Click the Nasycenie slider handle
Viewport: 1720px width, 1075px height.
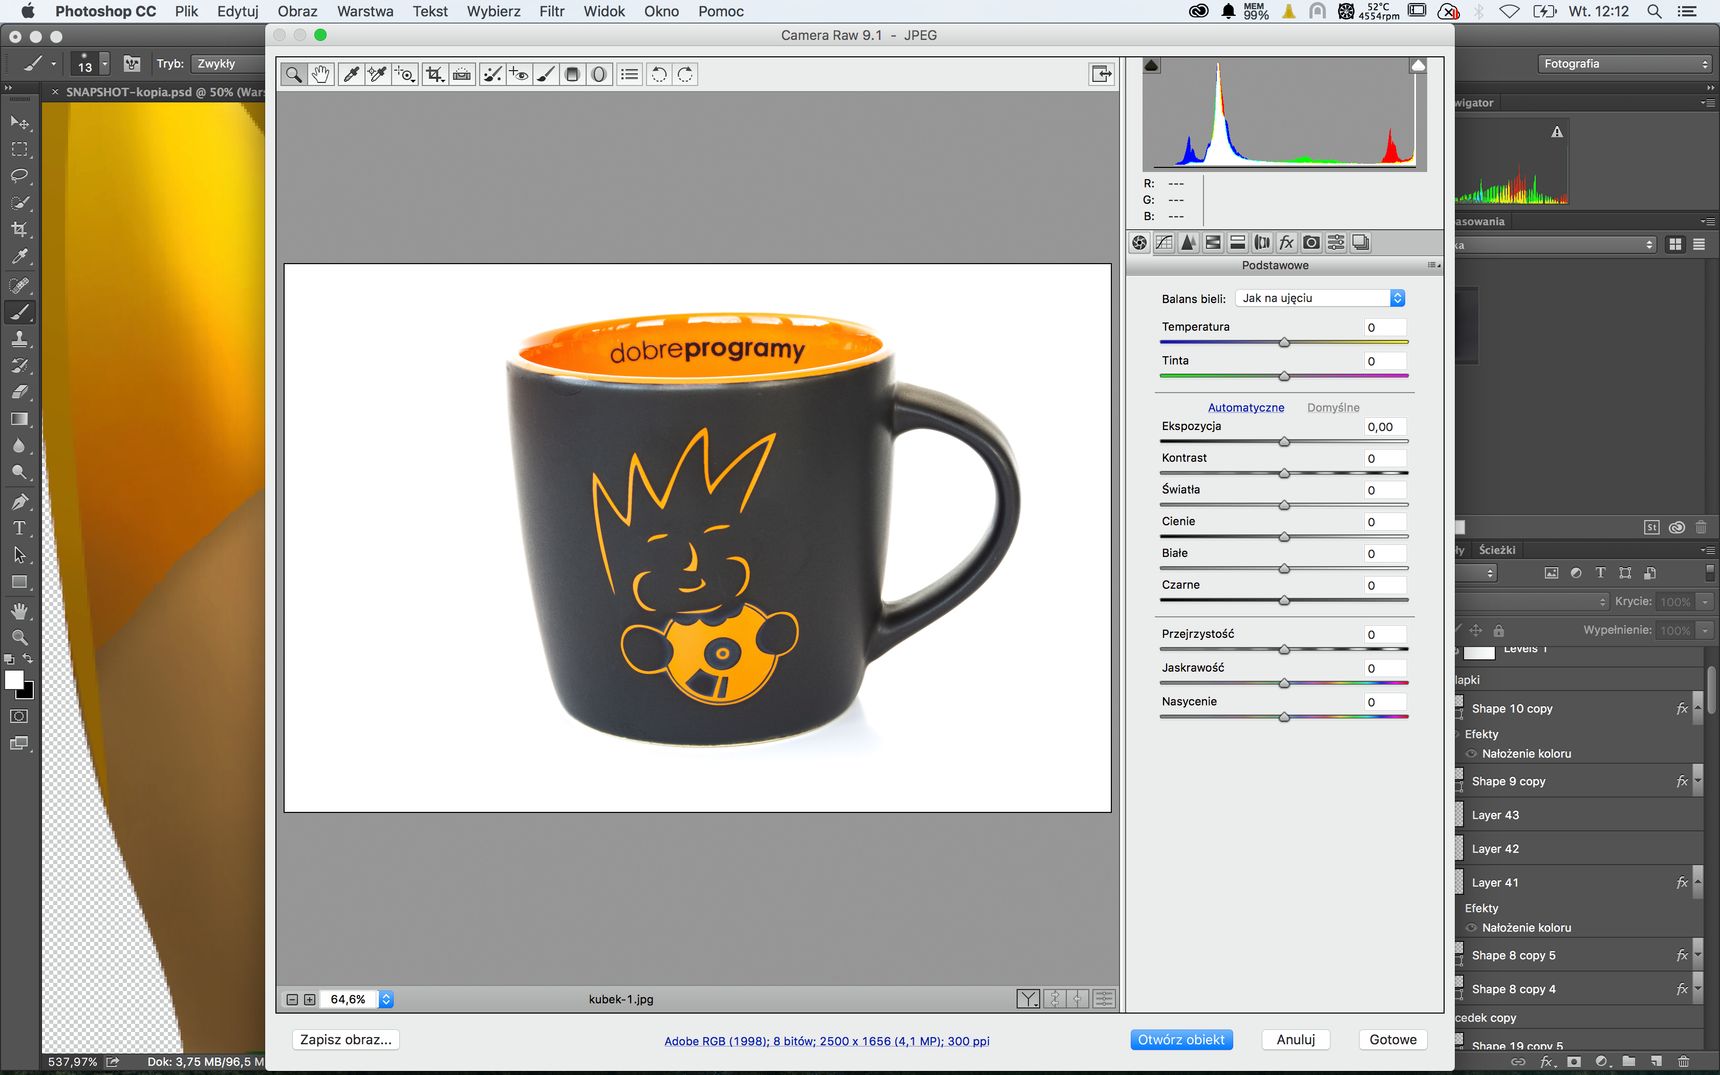tap(1284, 717)
